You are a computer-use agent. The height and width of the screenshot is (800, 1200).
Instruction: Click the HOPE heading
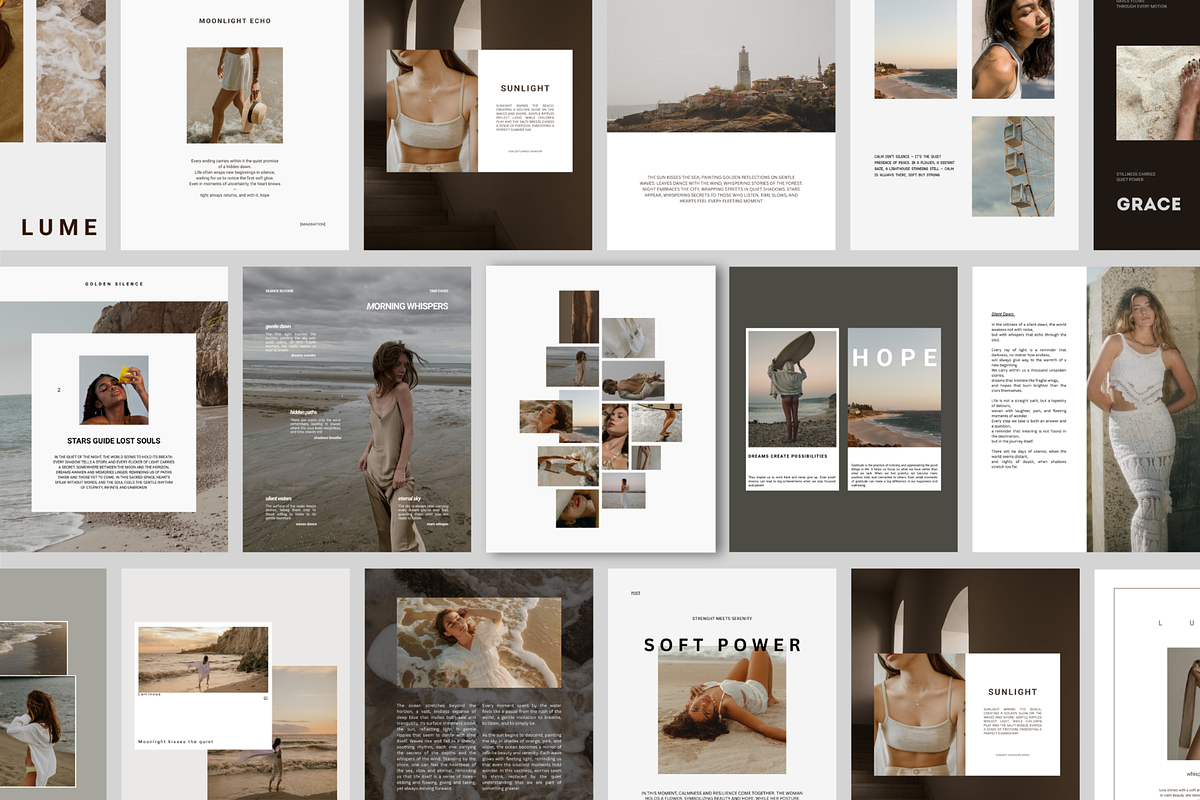point(895,358)
